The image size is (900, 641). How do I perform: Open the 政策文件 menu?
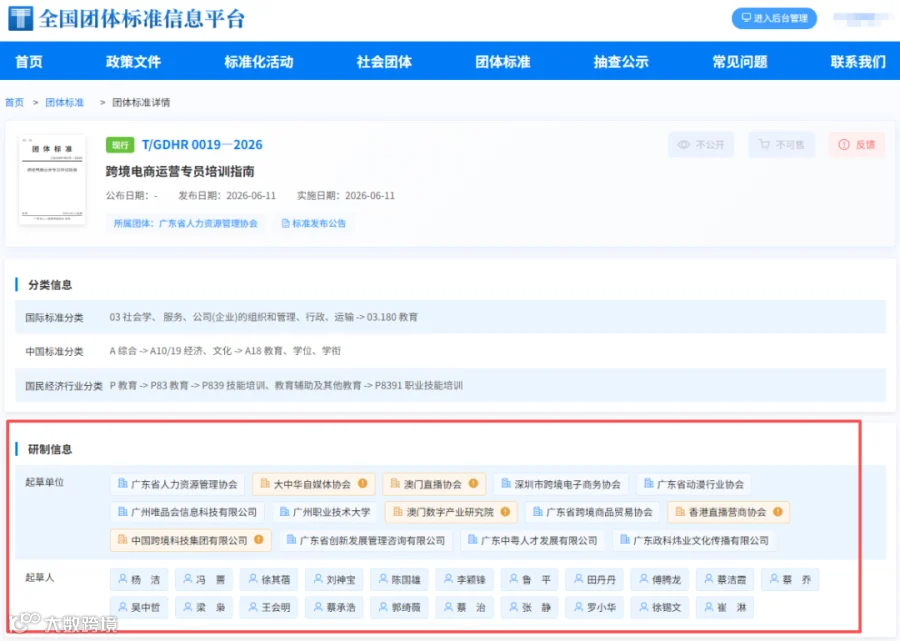tap(133, 61)
